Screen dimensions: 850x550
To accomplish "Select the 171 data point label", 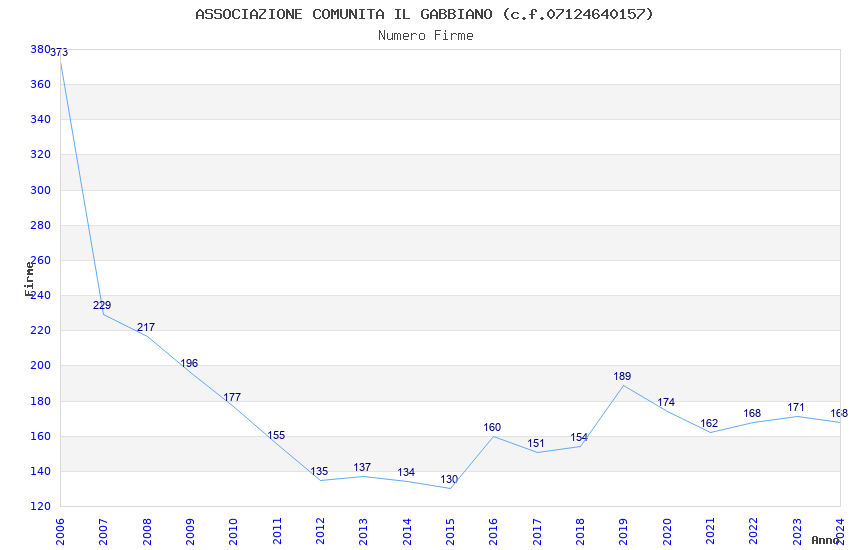I will (796, 407).
